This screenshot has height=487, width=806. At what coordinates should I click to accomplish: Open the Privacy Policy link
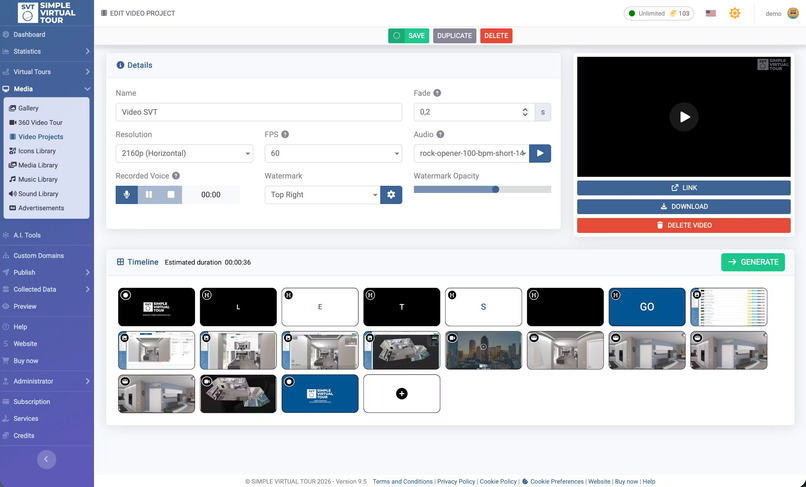(456, 482)
